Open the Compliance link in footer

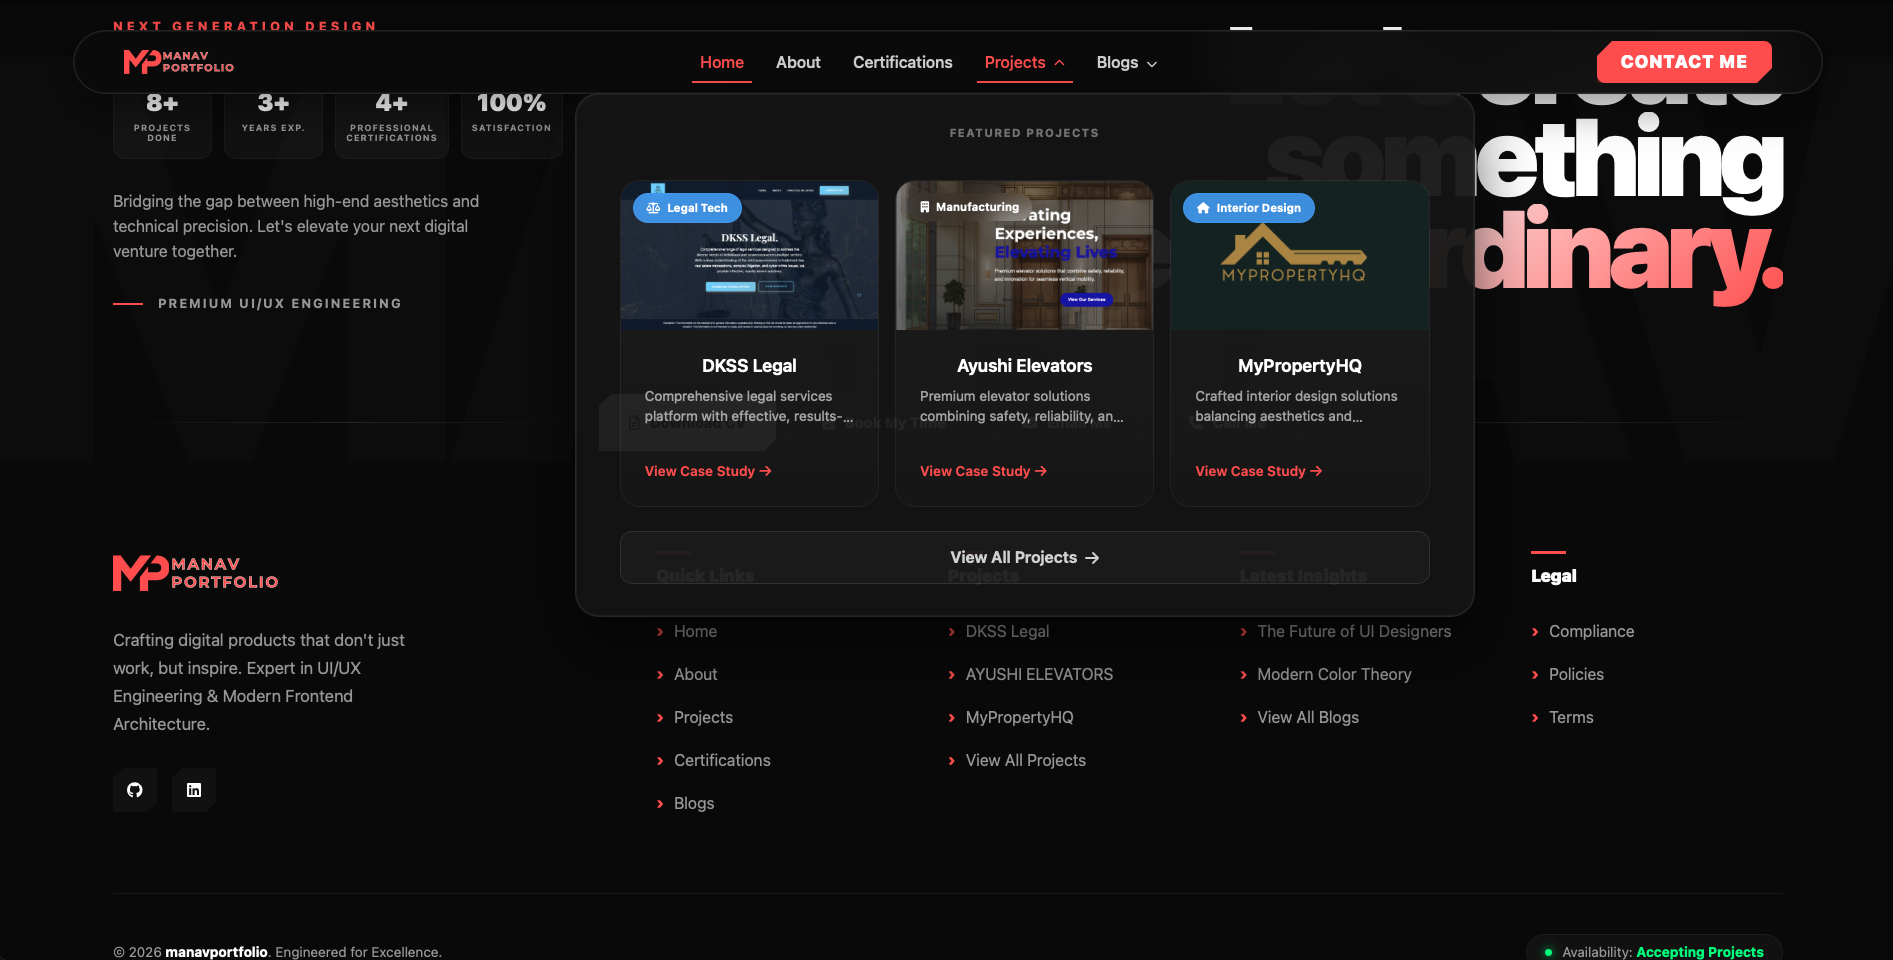[x=1591, y=631]
